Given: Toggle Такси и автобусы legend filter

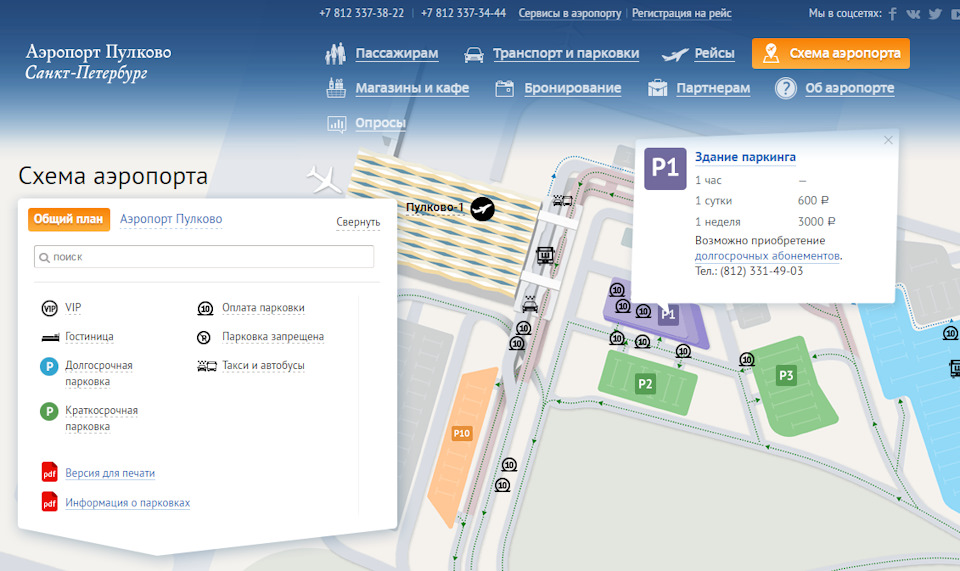Looking at the screenshot, I should pos(263,366).
